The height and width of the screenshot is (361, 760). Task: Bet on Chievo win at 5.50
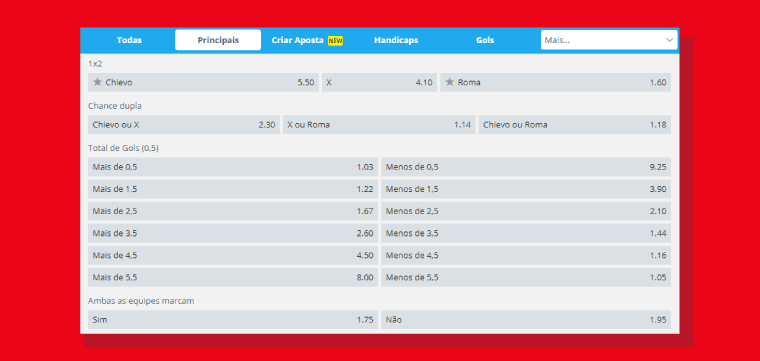point(203,82)
